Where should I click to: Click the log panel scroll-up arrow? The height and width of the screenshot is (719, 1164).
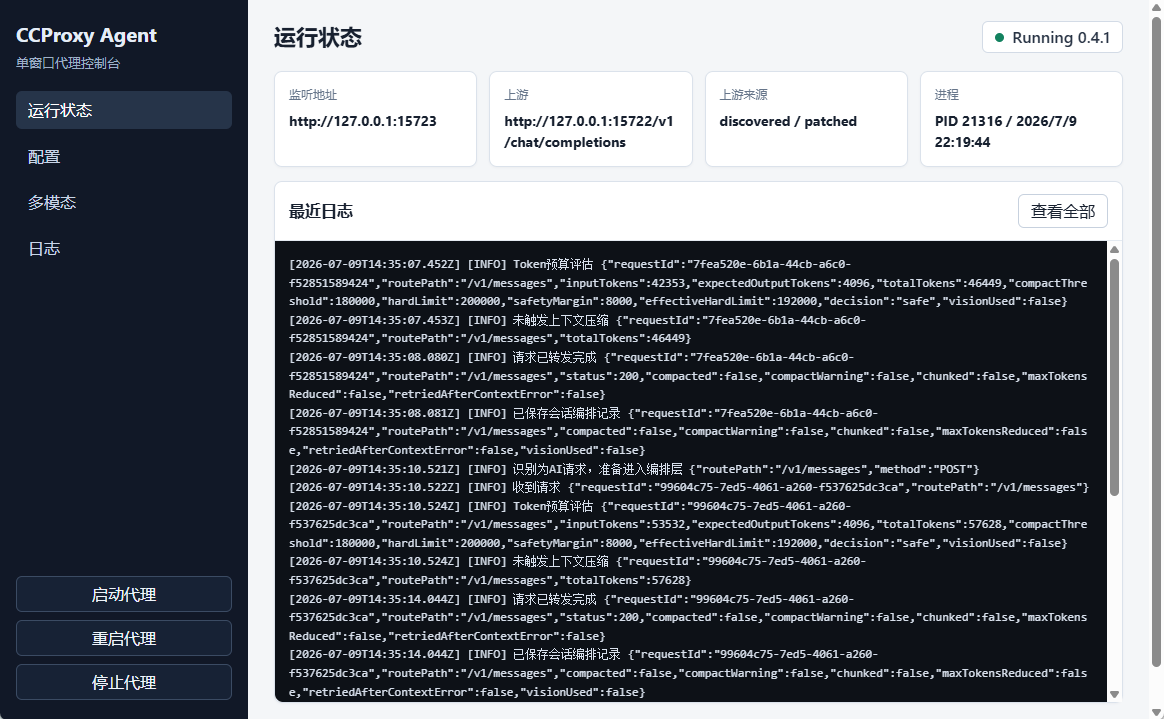1114,250
